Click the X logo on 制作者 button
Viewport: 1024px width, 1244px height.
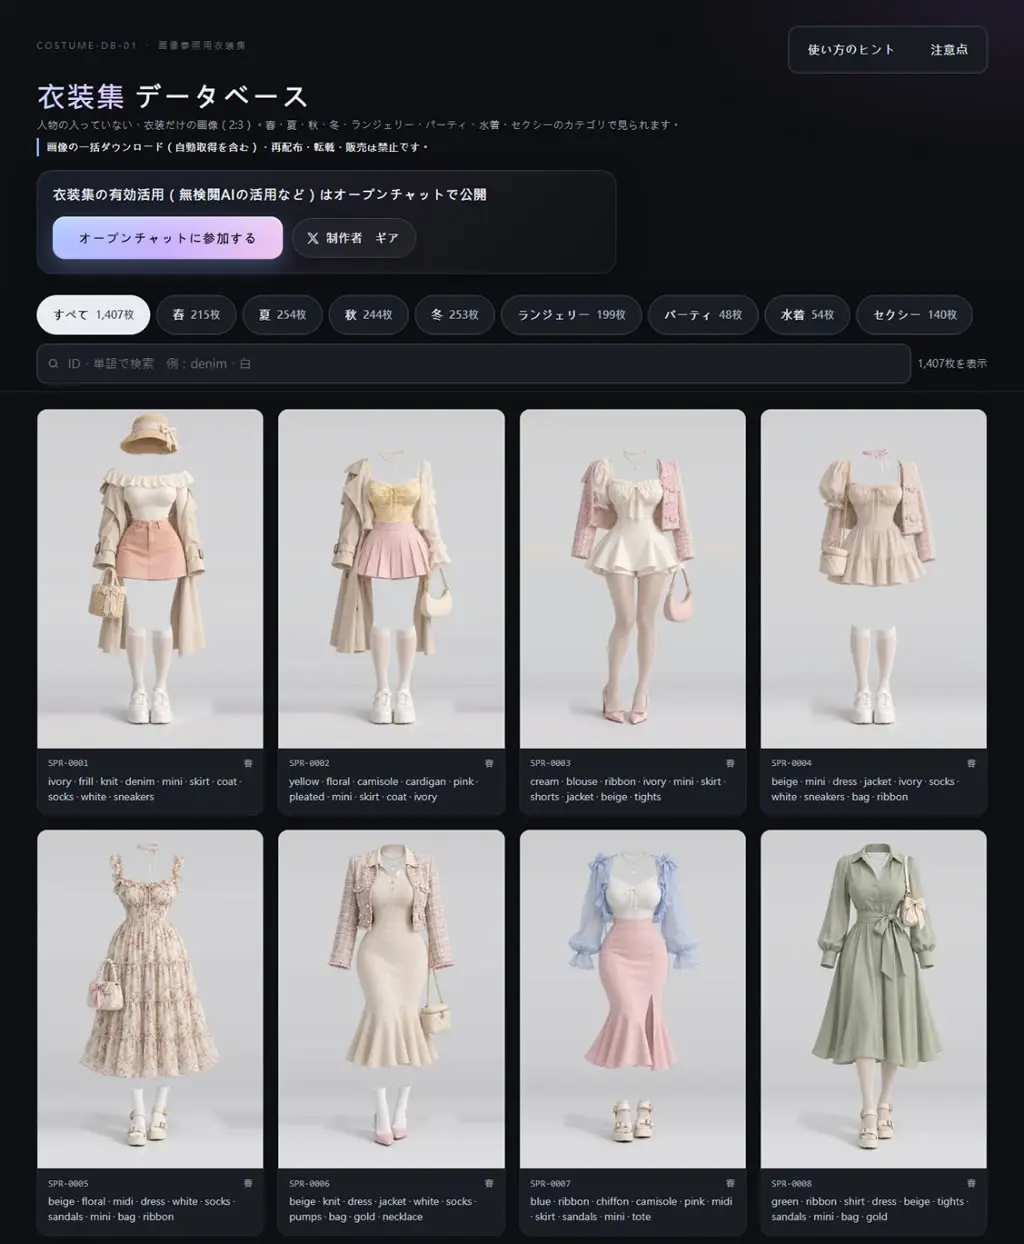313,238
